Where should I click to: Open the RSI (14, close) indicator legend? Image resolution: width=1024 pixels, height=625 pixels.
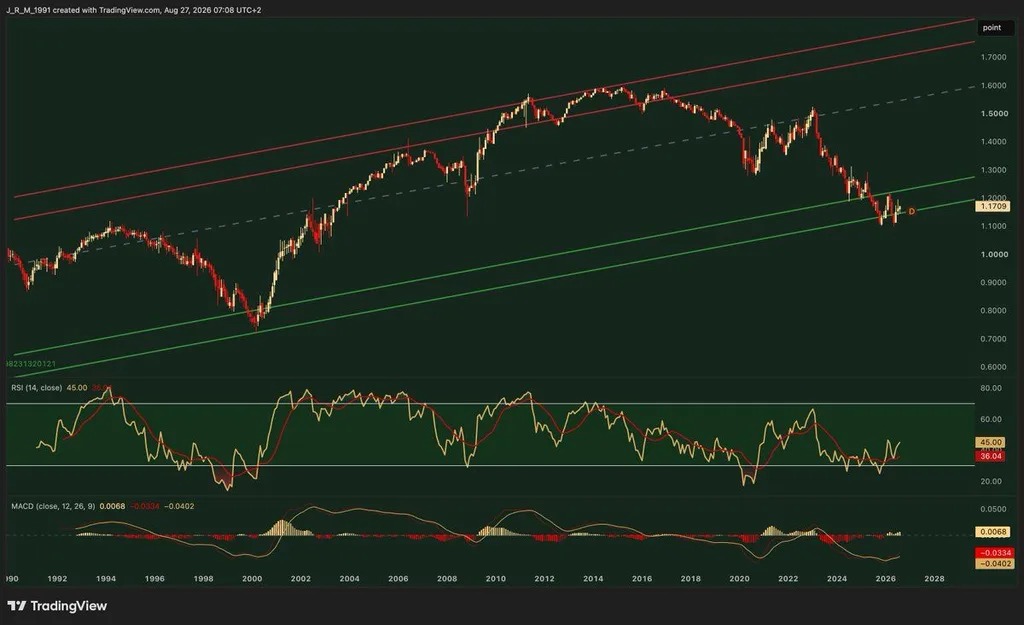click(x=37, y=388)
